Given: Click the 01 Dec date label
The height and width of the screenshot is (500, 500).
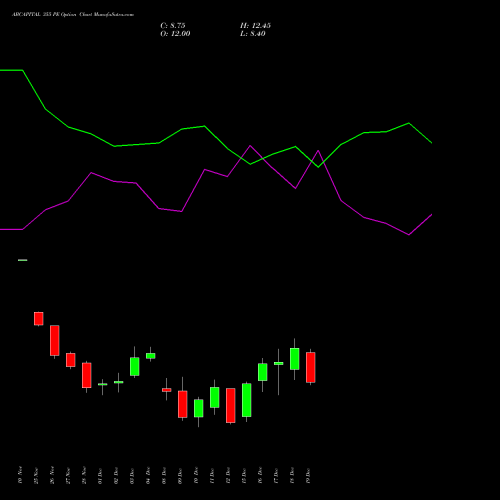Looking at the screenshot, I should pos(100,476).
